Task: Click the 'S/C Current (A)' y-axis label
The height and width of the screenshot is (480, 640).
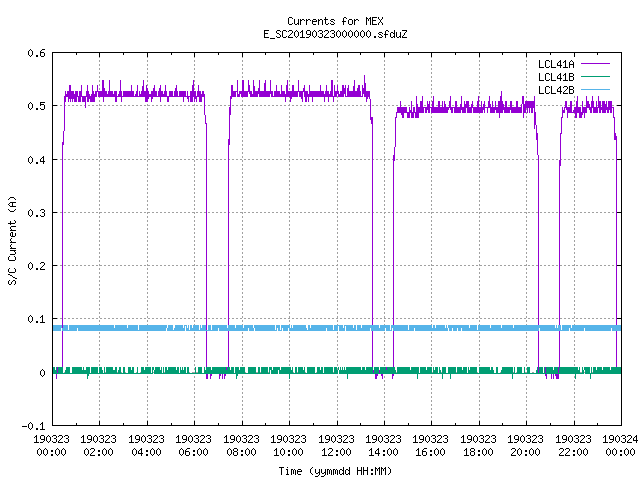Action: (x=12, y=240)
